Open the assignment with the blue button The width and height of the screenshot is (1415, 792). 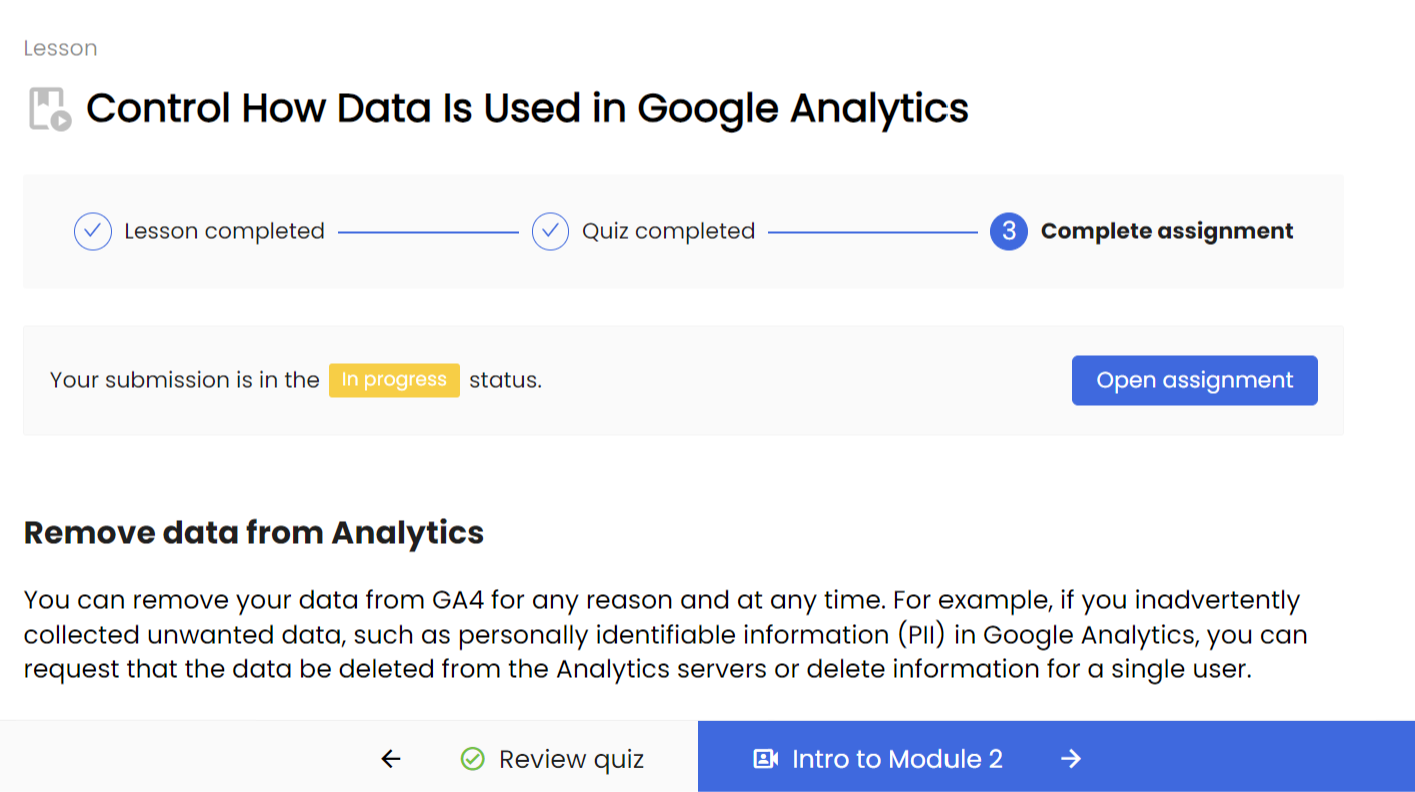click(1194, 380)
